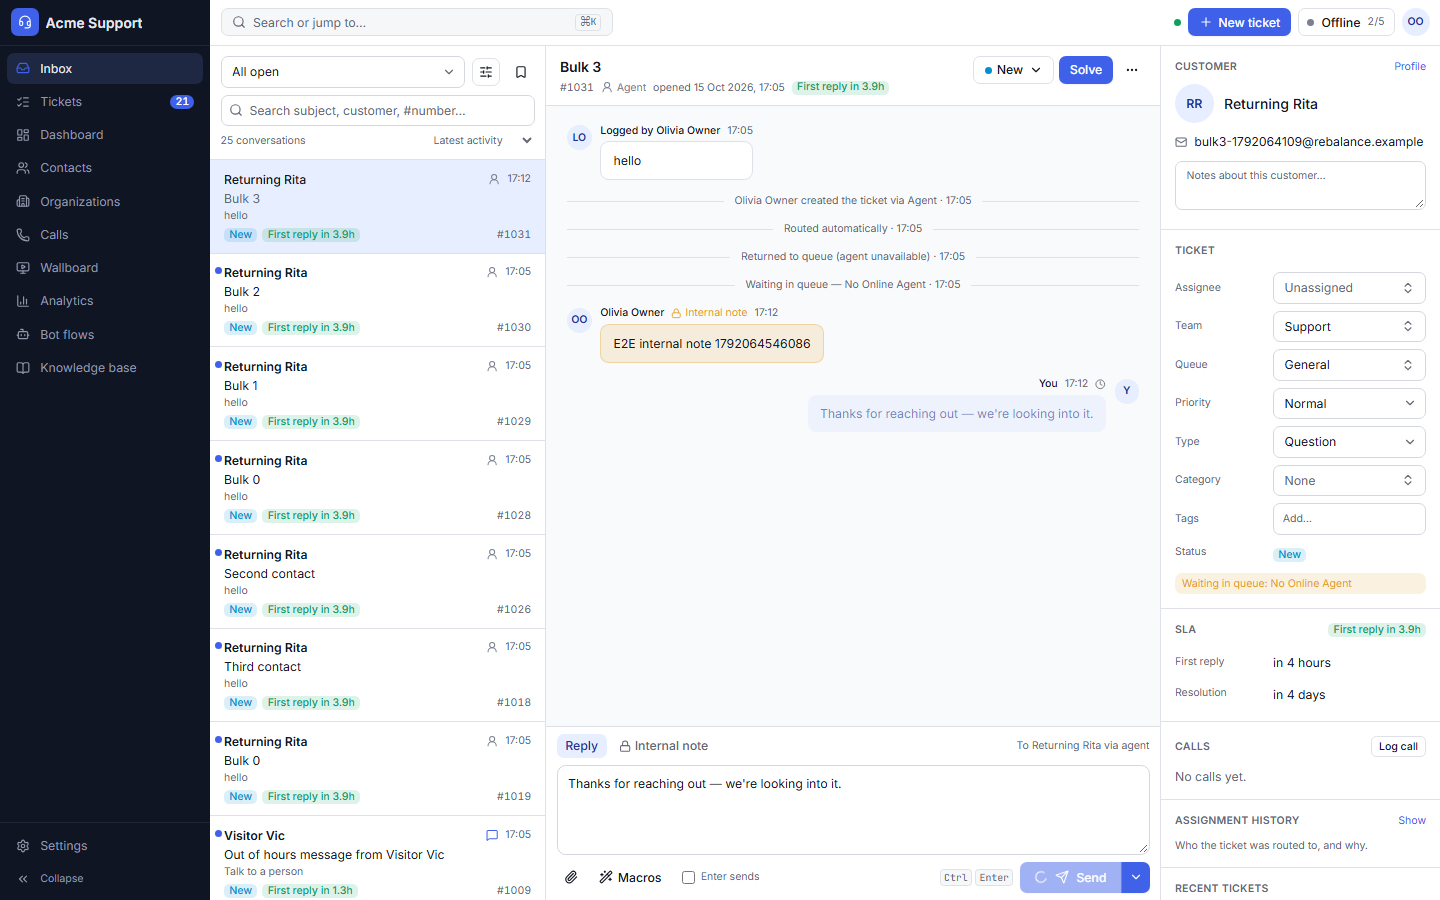Open Analytics from the sidebar
The width and height of the screenshot is (1440, 900).
pyautogui.click(x=105, y=301)
